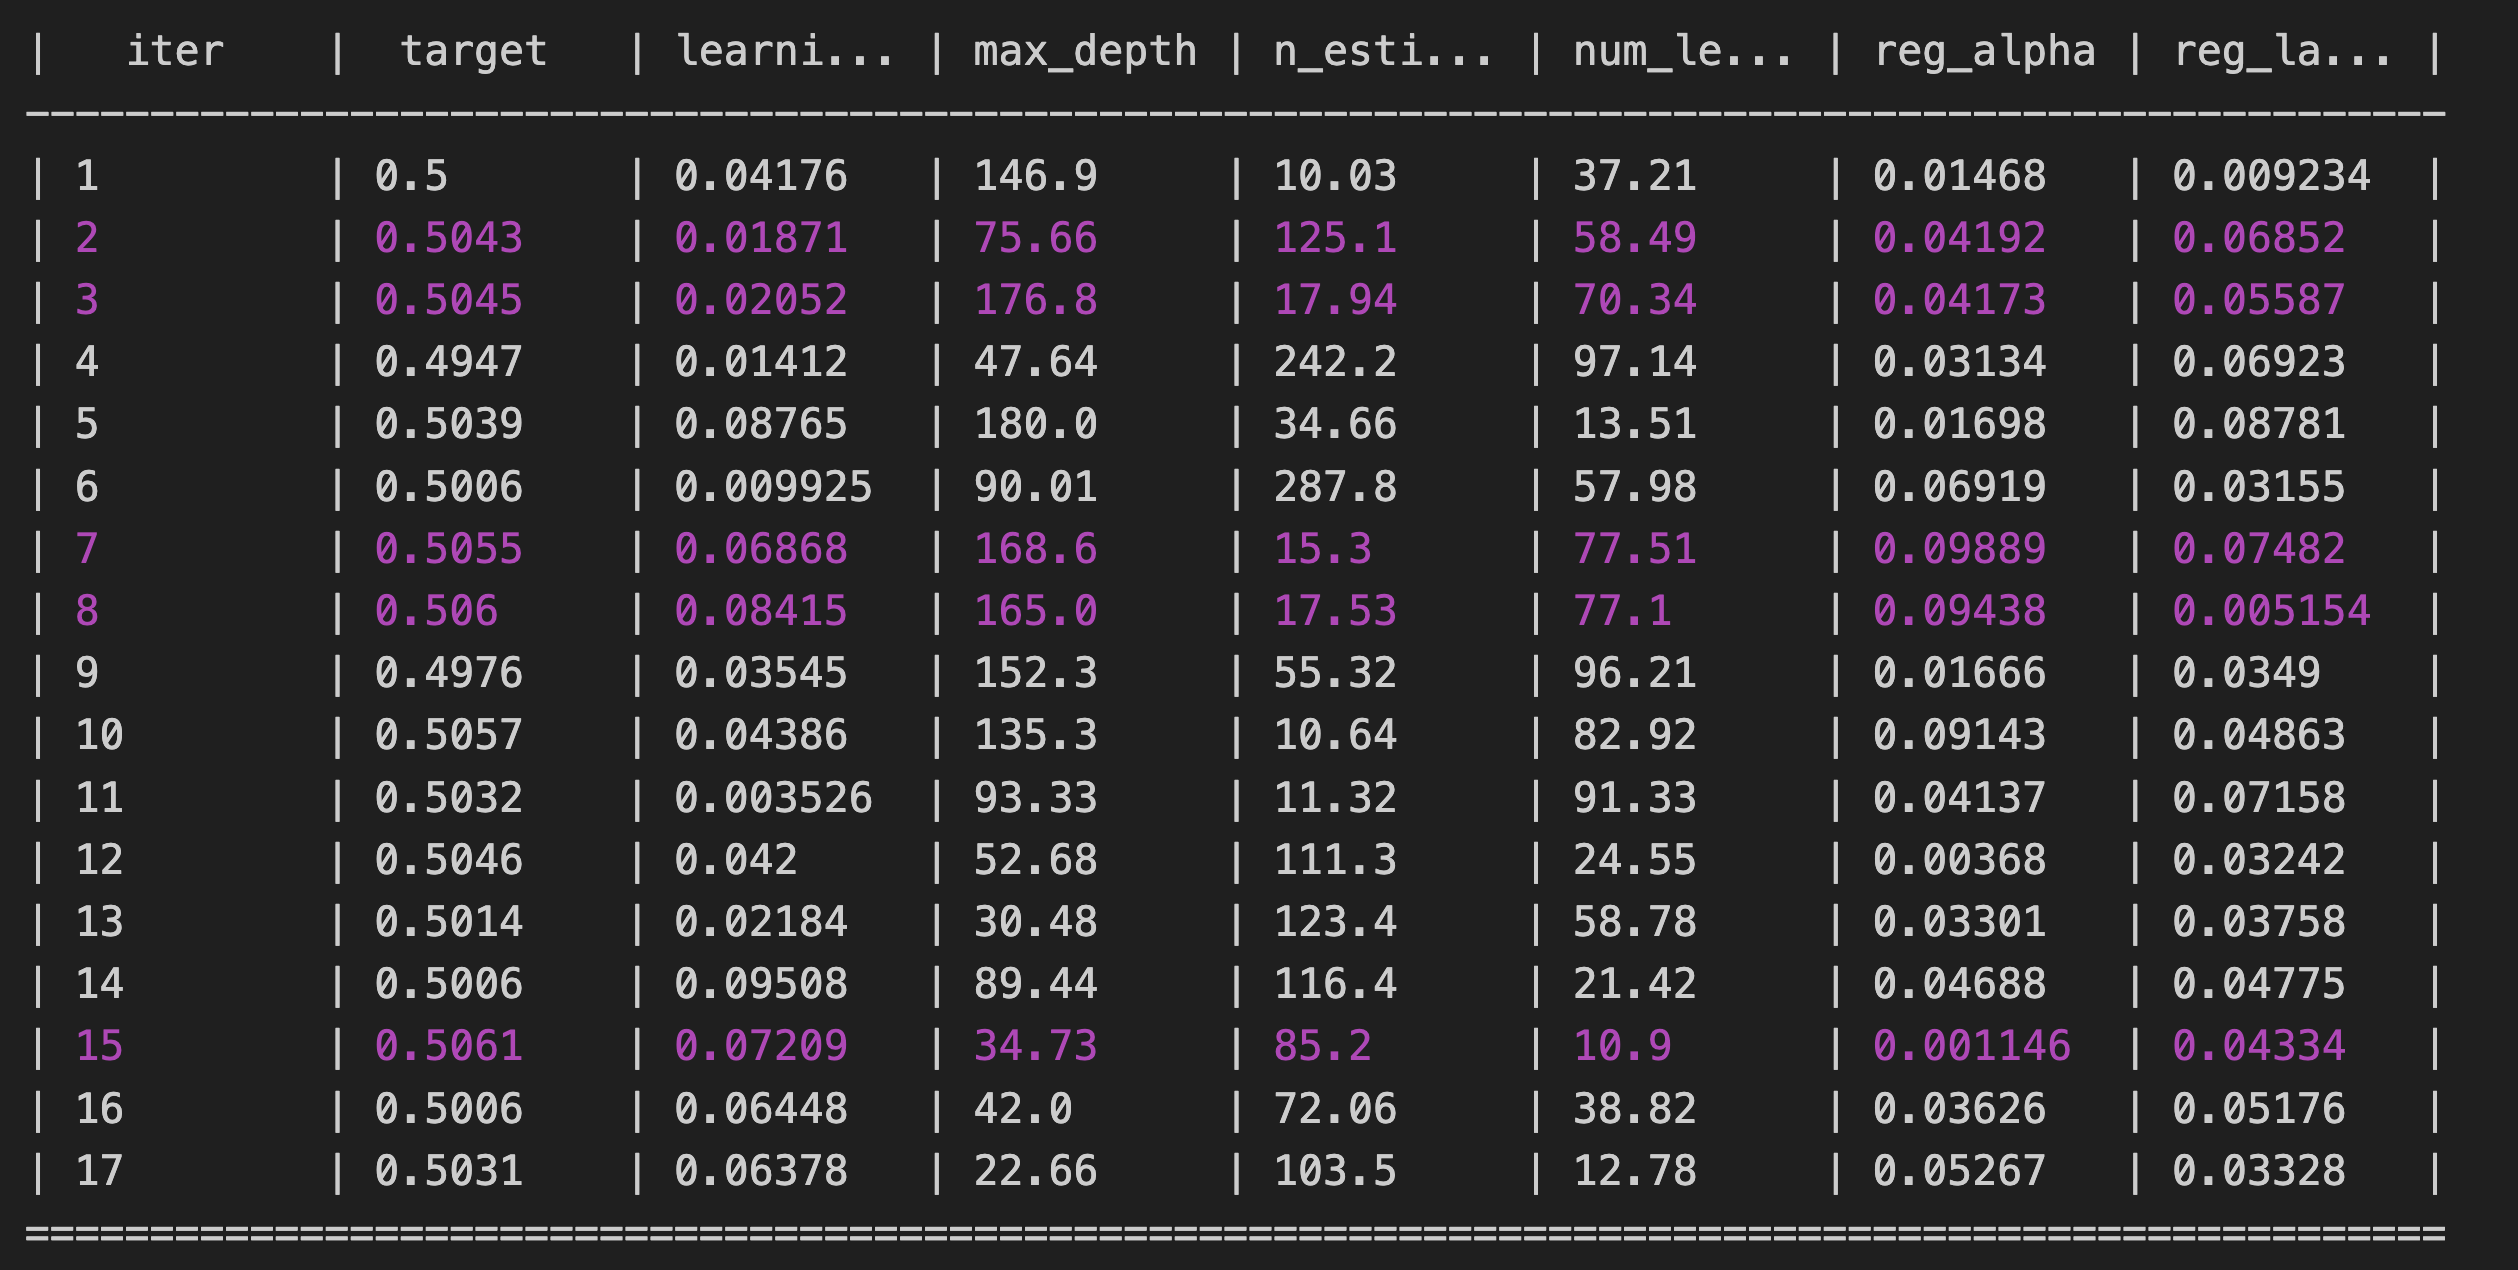Viewport: 2518px width, 1270px height.
Task: Click learning rate value 0.003526
Action: point(774,798)
